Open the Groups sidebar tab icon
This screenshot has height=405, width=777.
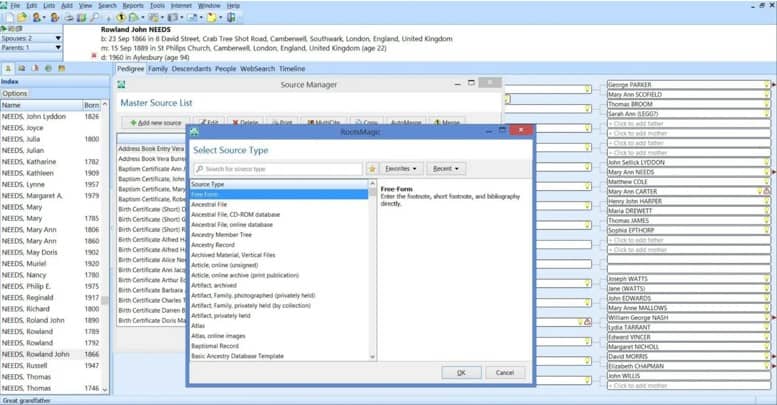[x=61, y=68]
